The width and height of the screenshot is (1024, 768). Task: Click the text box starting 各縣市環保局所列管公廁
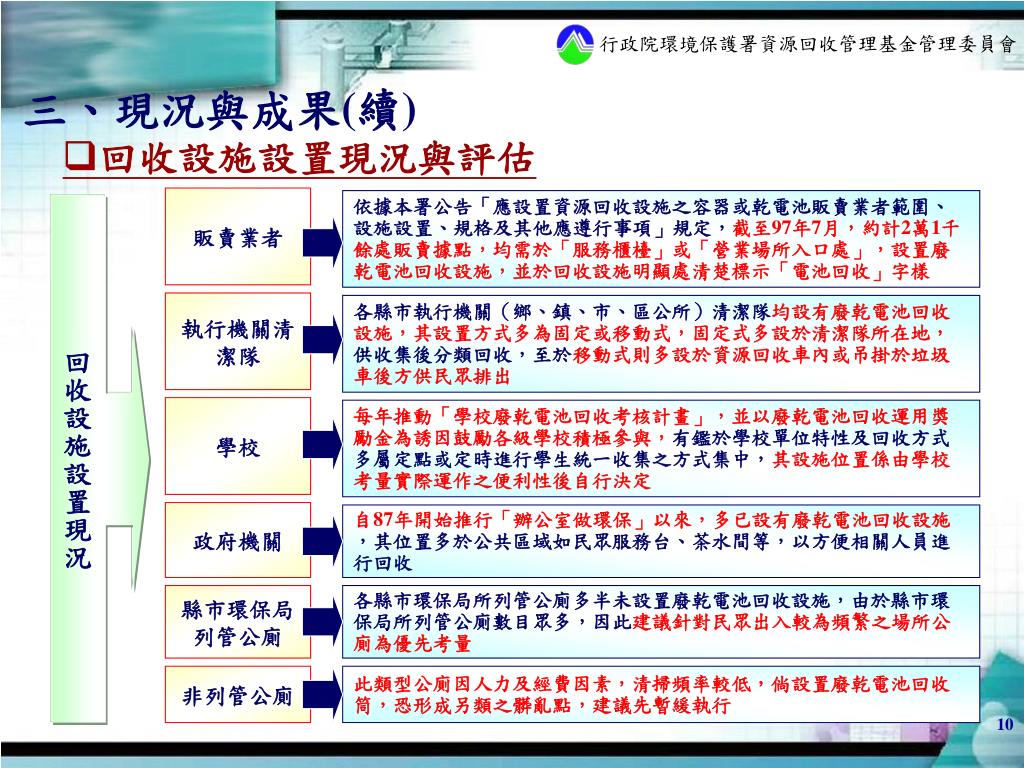tap(661, 622)
